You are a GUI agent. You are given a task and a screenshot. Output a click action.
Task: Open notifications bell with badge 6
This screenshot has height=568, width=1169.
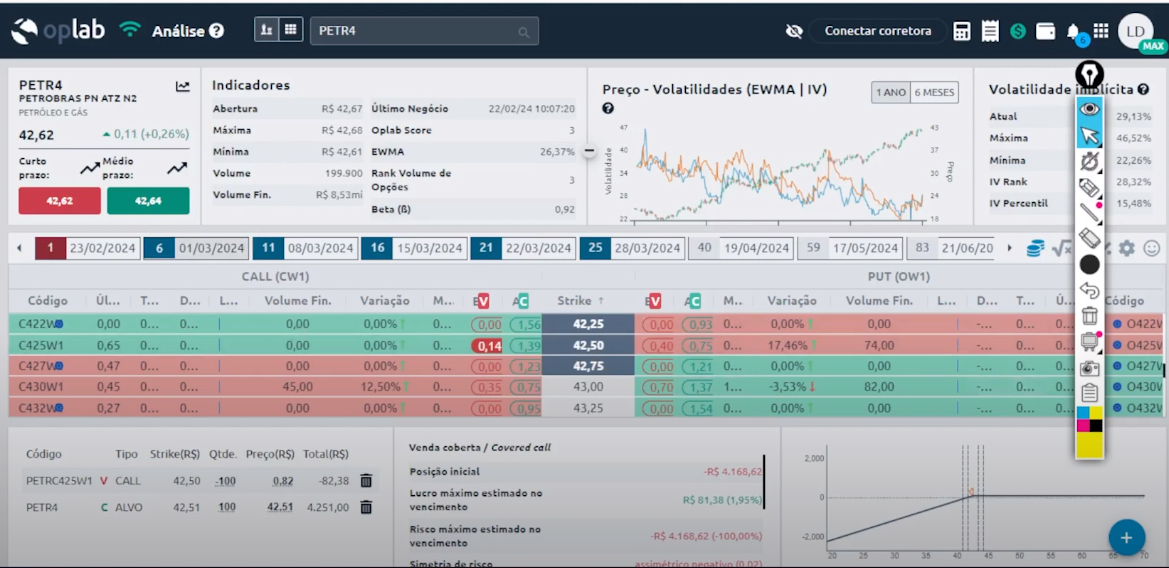1074,32
